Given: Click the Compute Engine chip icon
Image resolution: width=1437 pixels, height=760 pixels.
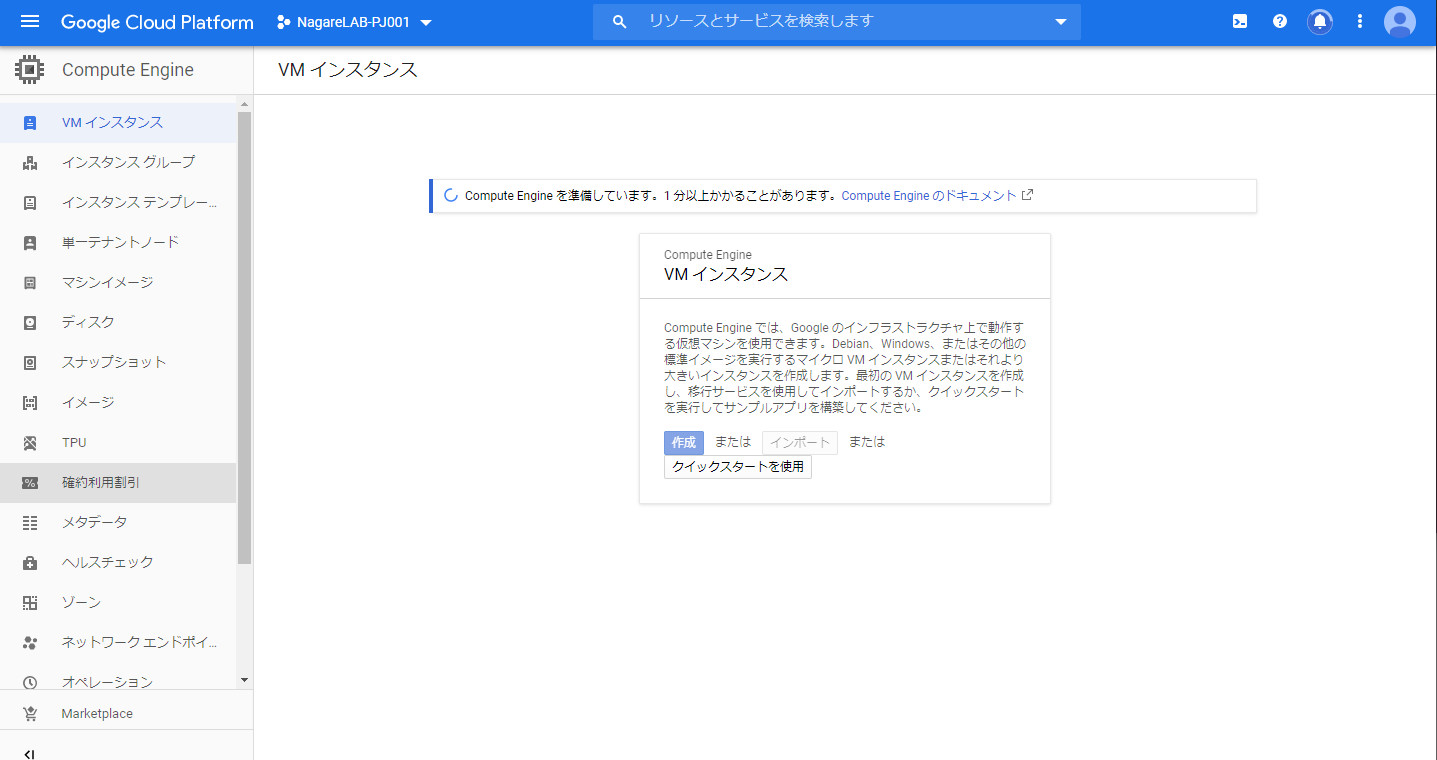Looking at the screenshot, I should point(30,70).
